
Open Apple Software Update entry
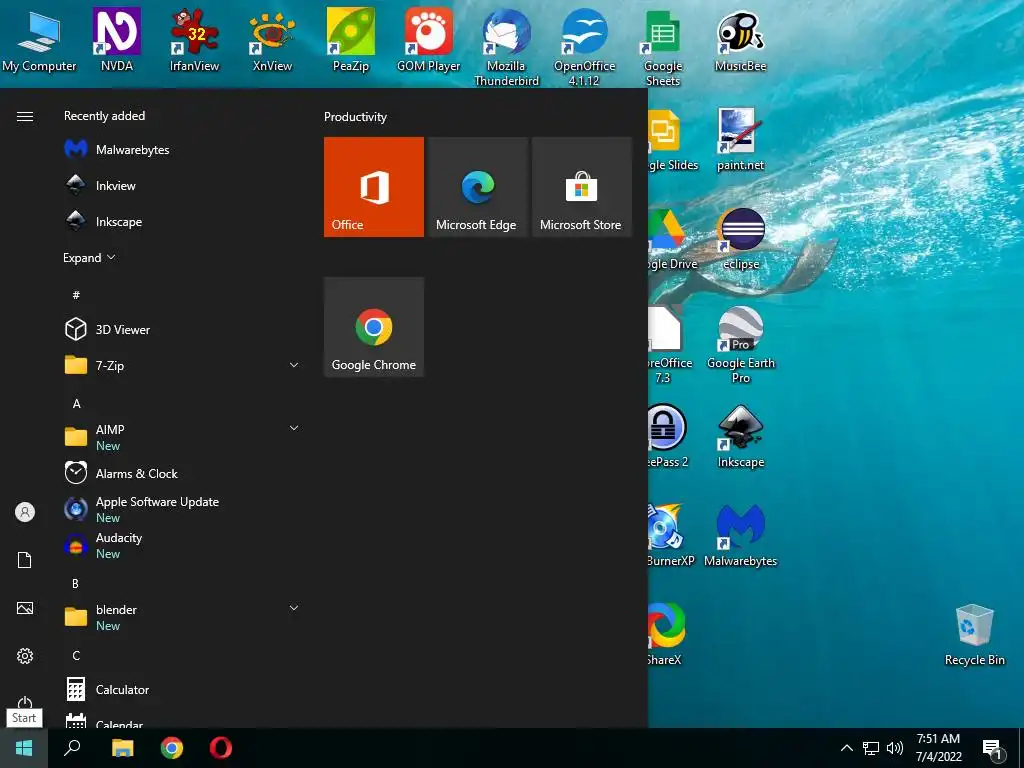pos(182,509)
